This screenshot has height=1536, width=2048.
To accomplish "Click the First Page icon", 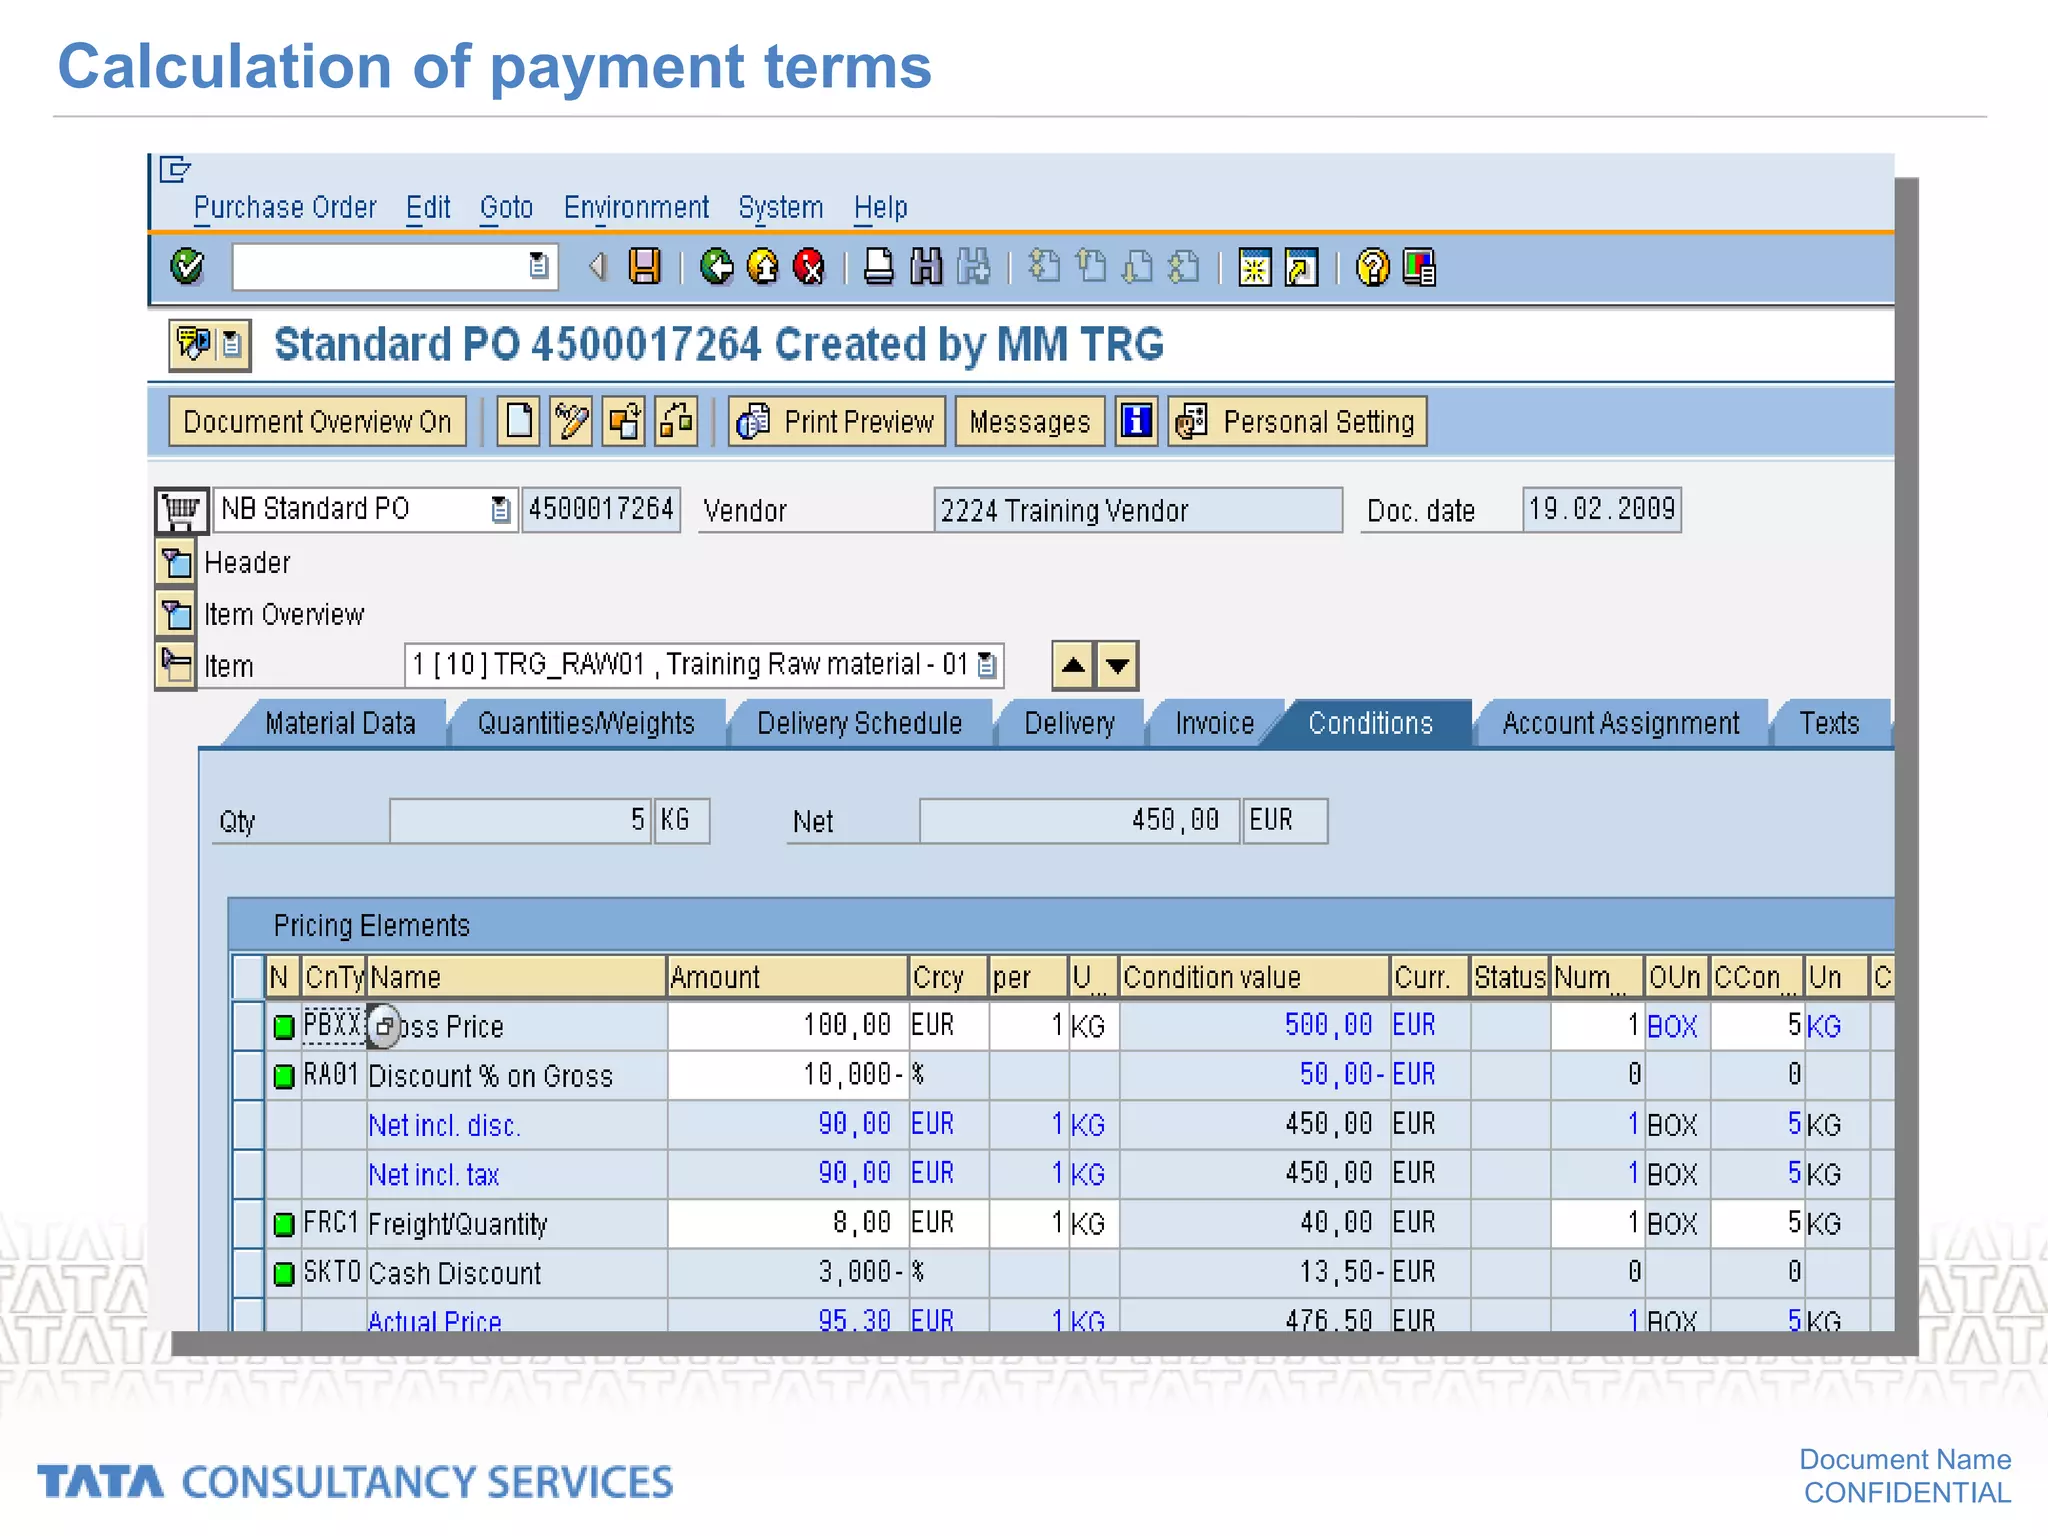I will [1044, 267].
